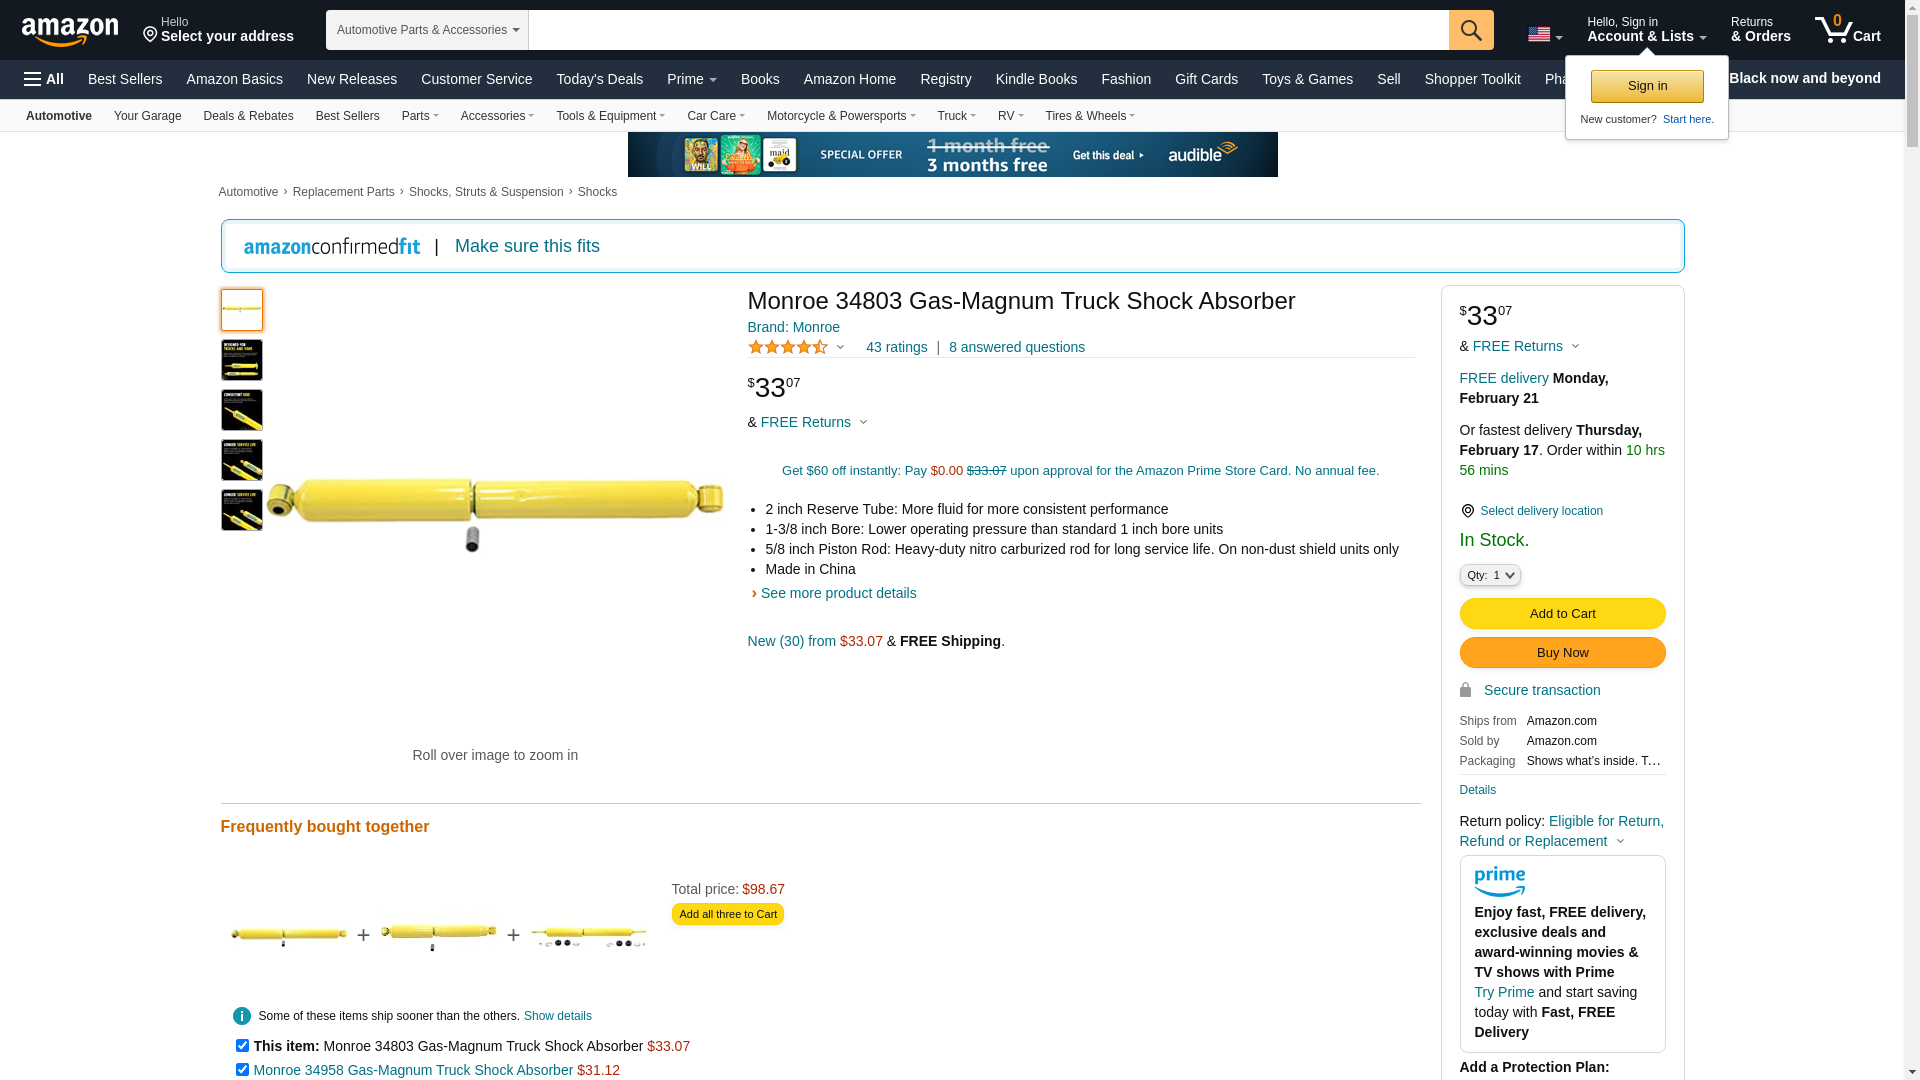
Task: Open the All hamburger menu
Action: pyautogui.click(x=44, y=79)
